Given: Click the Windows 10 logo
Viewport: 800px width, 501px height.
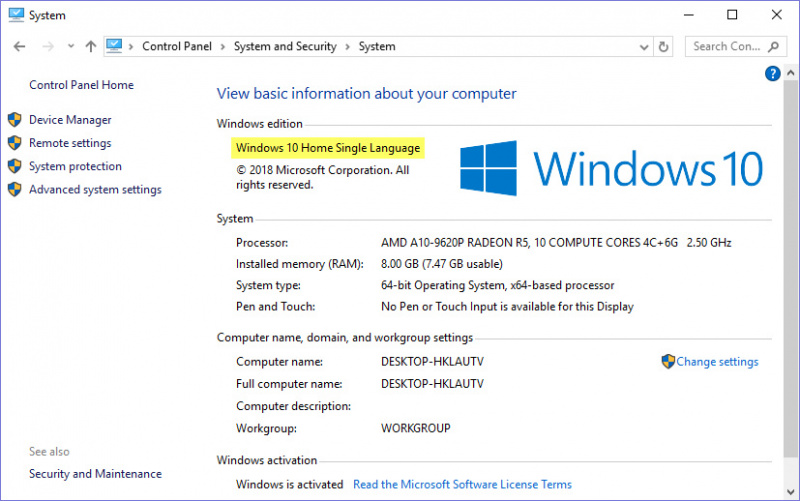Looking at the screenshot, I should pyautogui.click(x=611, y=168).
